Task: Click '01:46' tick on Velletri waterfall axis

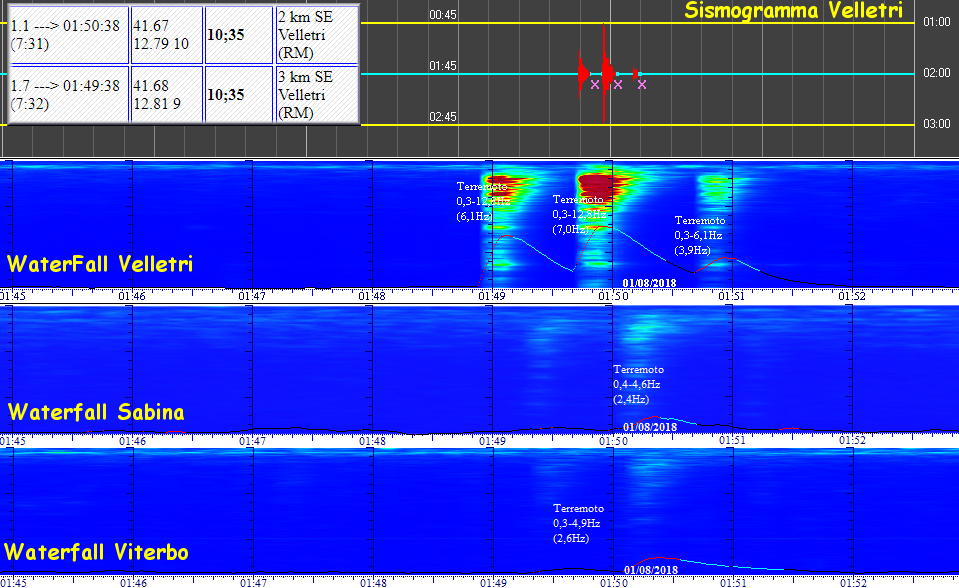Action: click(132, 296)
